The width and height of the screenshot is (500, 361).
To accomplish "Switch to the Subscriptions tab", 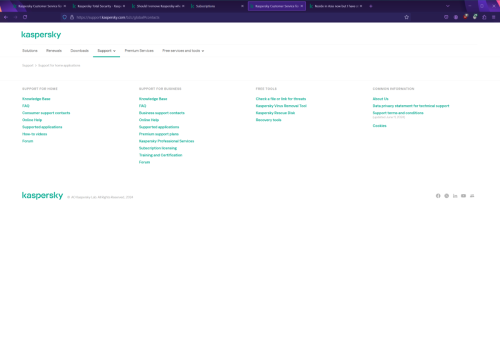I will 217,6.
